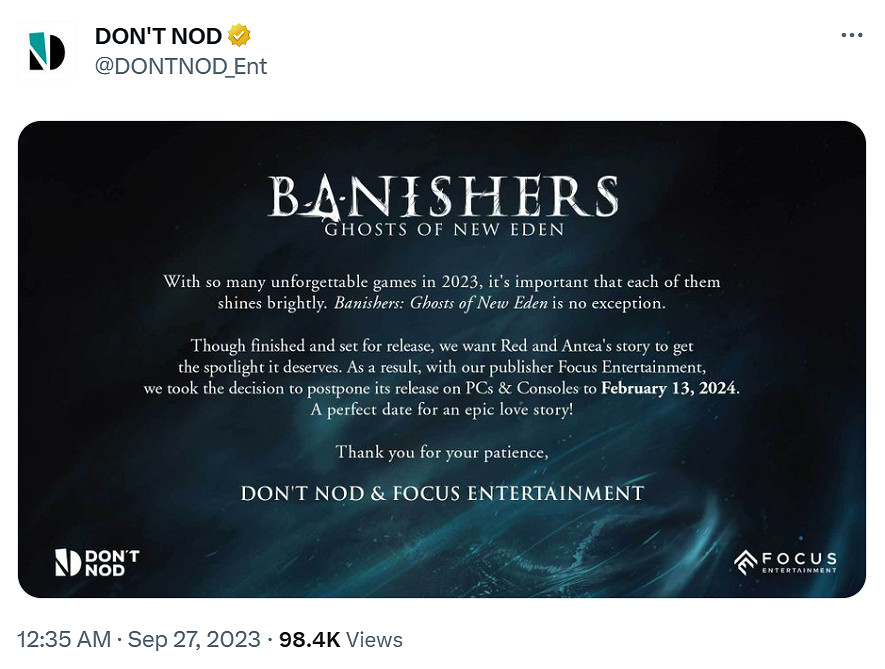Open the three-dot more options menu

point(851,35)
